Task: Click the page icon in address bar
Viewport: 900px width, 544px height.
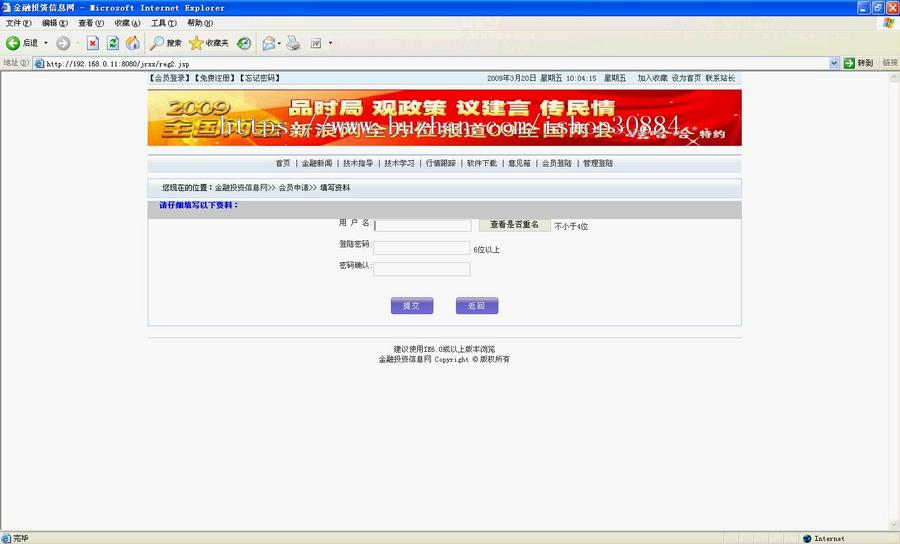Action: [39, 63]
